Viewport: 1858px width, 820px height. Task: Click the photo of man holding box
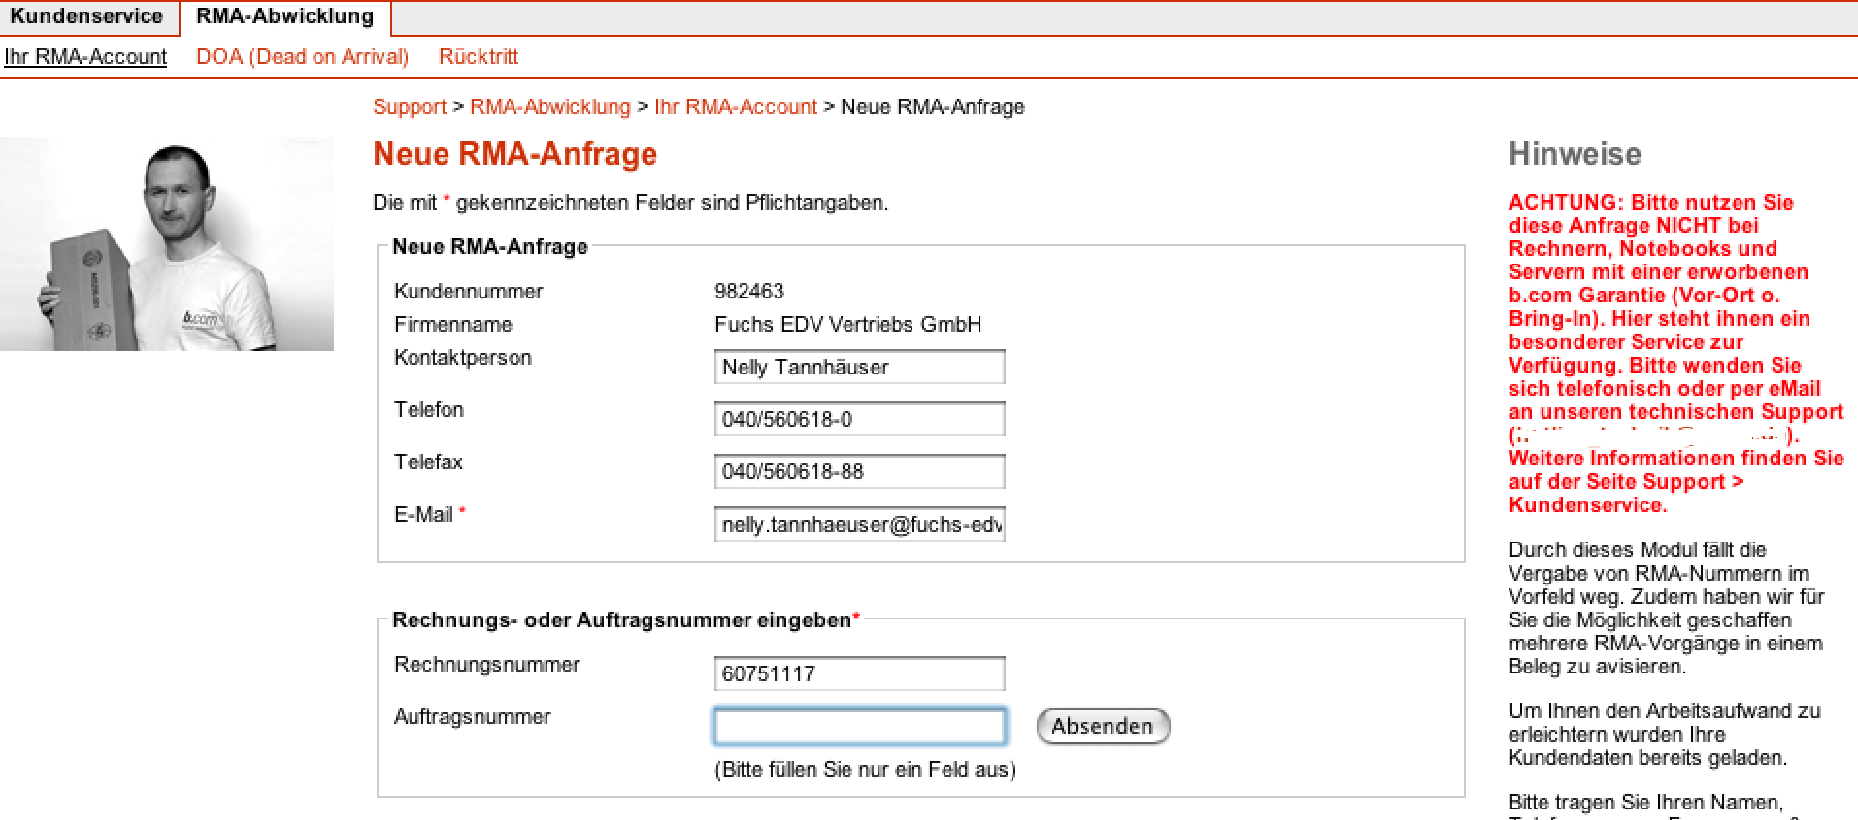point(167,244)
